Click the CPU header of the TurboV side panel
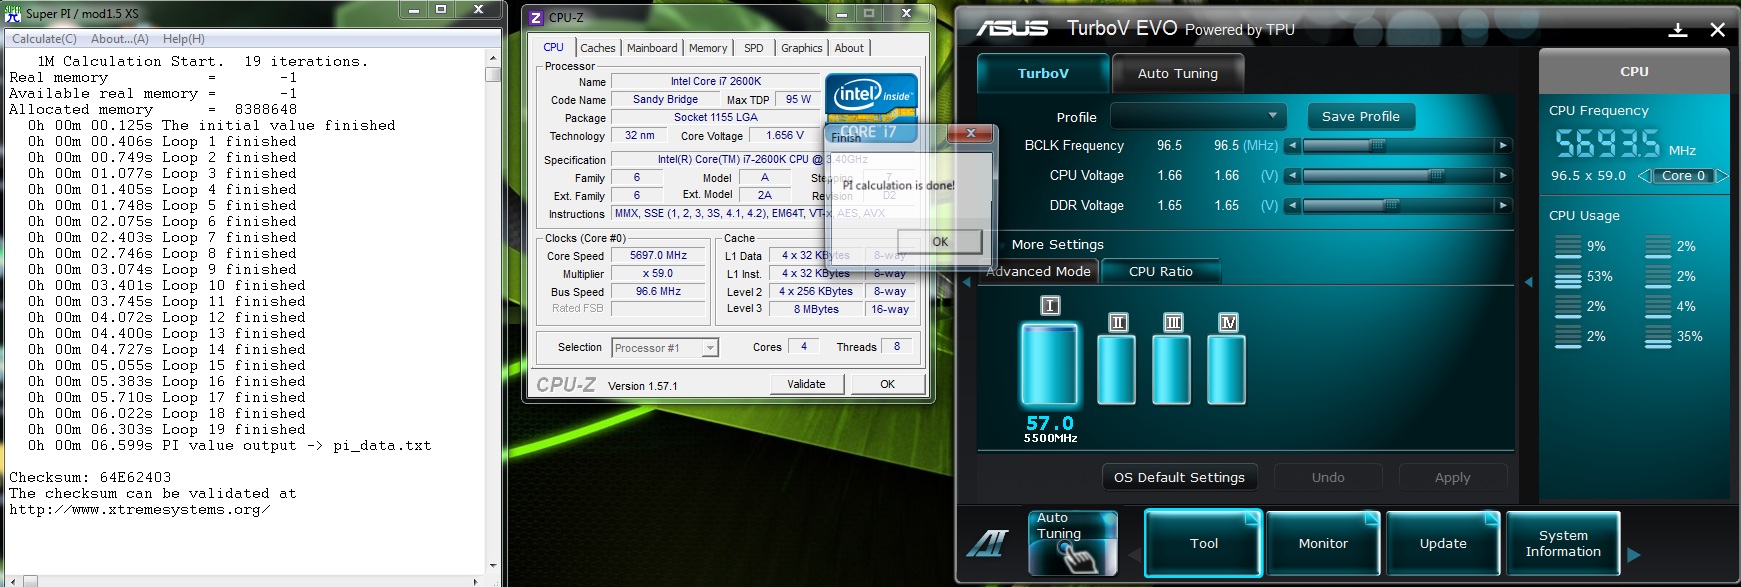The width and height of the screenshot is (1741, 587). point(1634,72)
